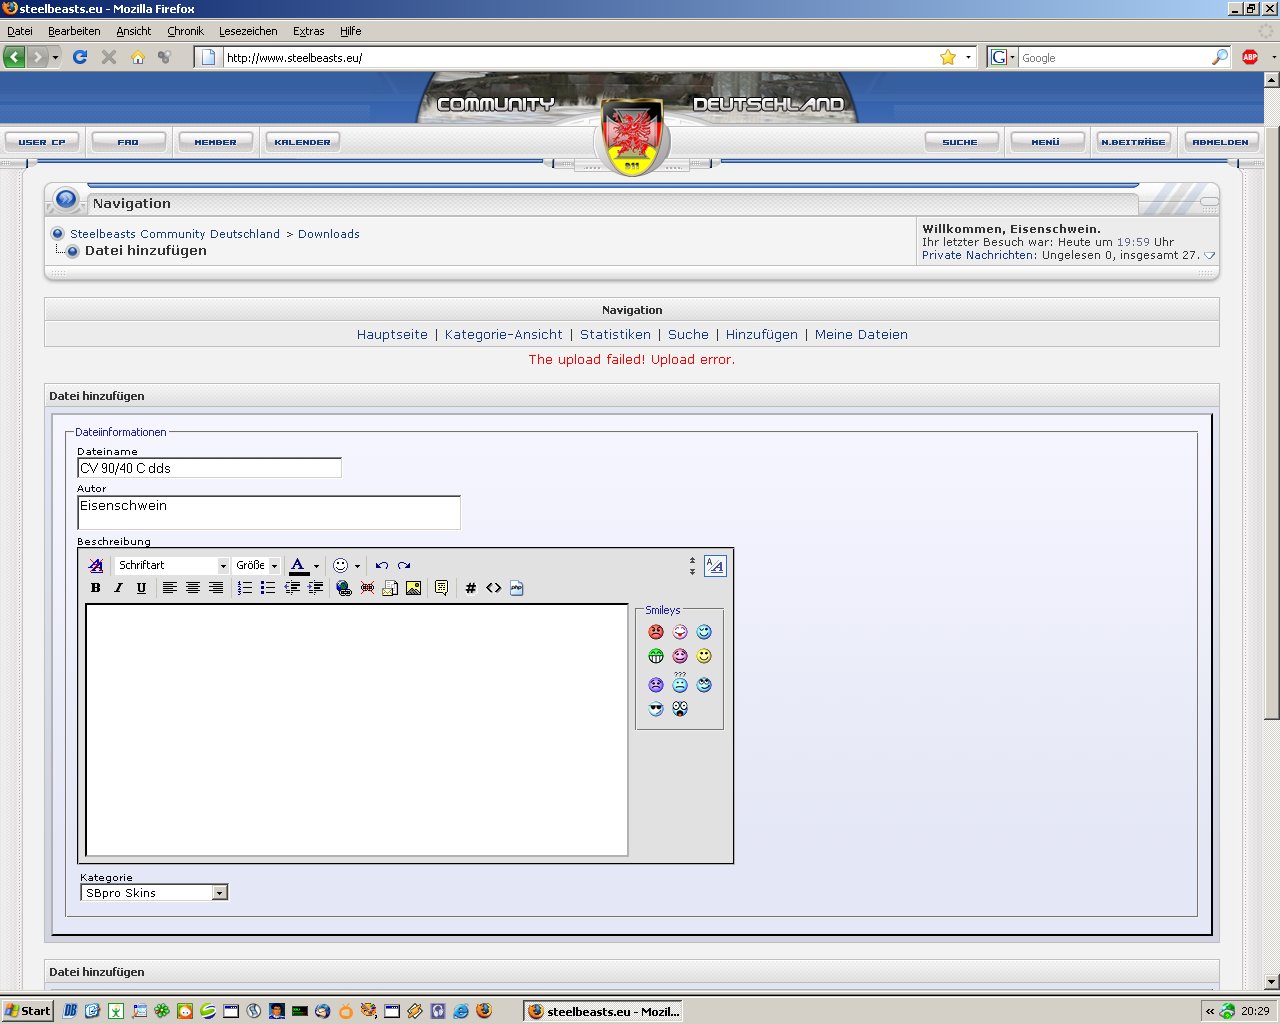Undo the last editor action
This screenshot has width=1280, height=1024.
pos(381,565)
